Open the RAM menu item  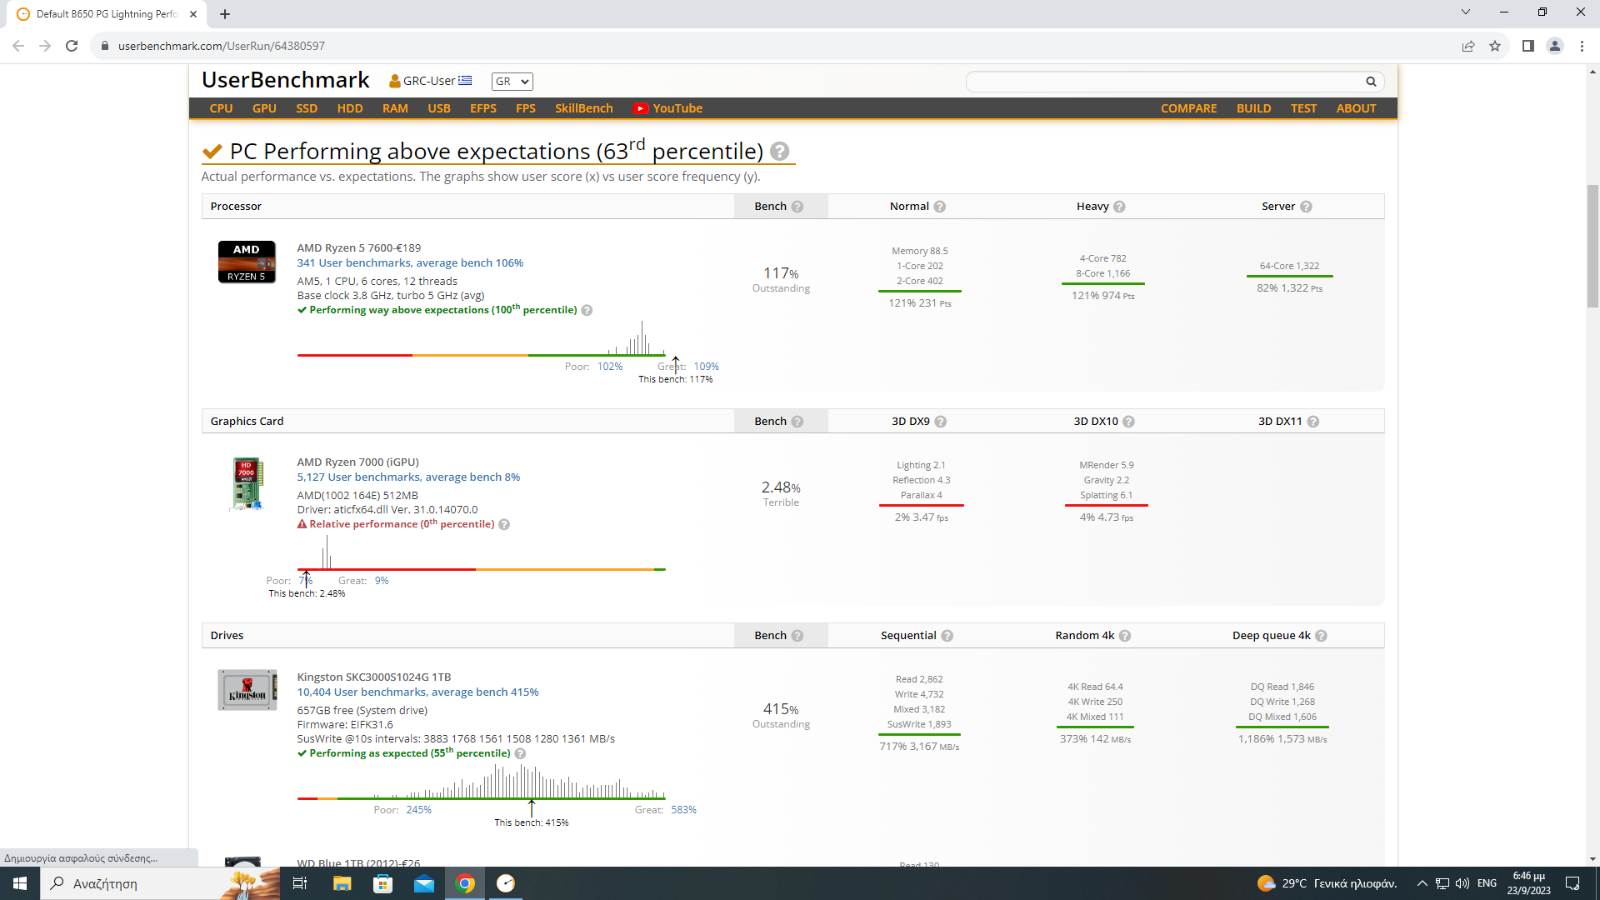(395, 109)
